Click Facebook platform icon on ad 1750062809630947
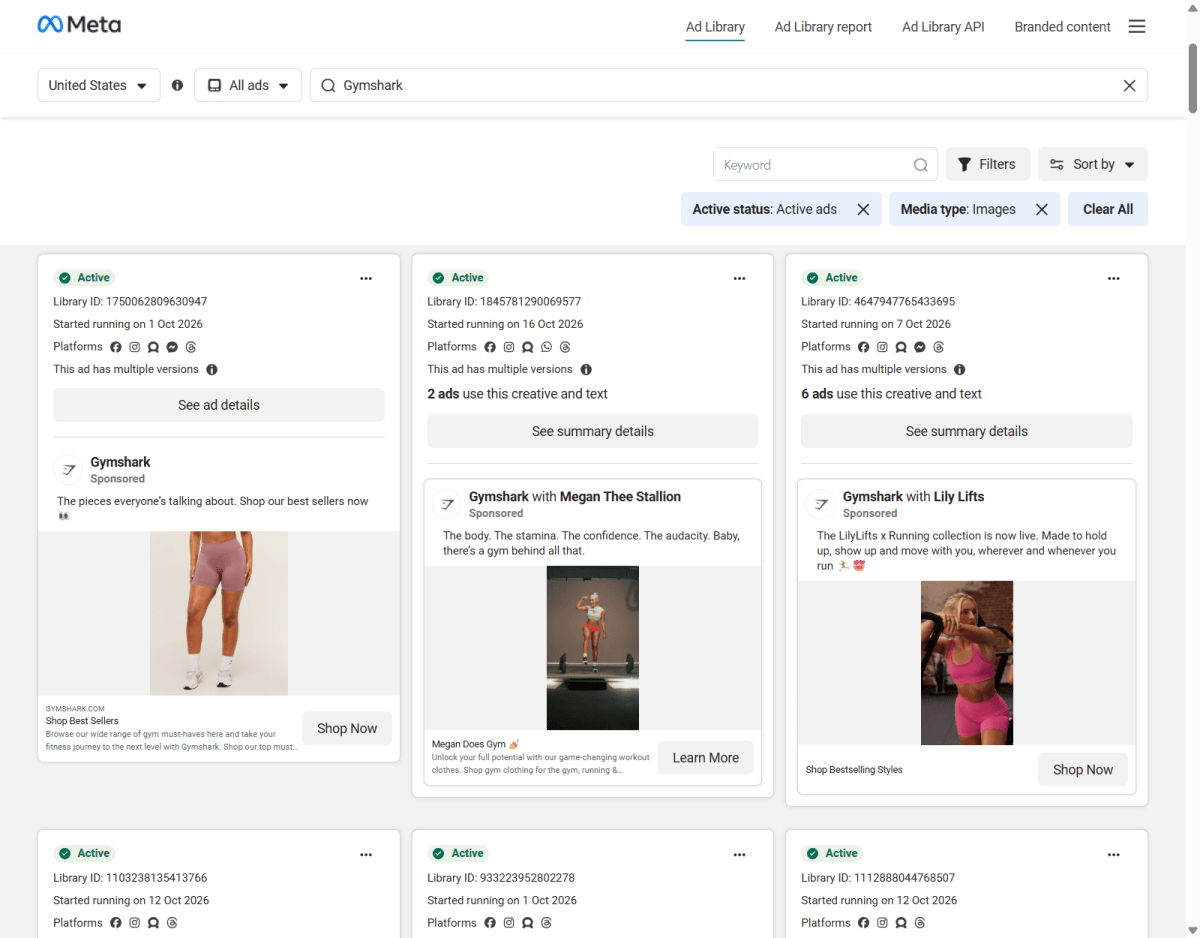This screenshot has width=1200, height=938. pyautogui.click(x=116, y=347)
